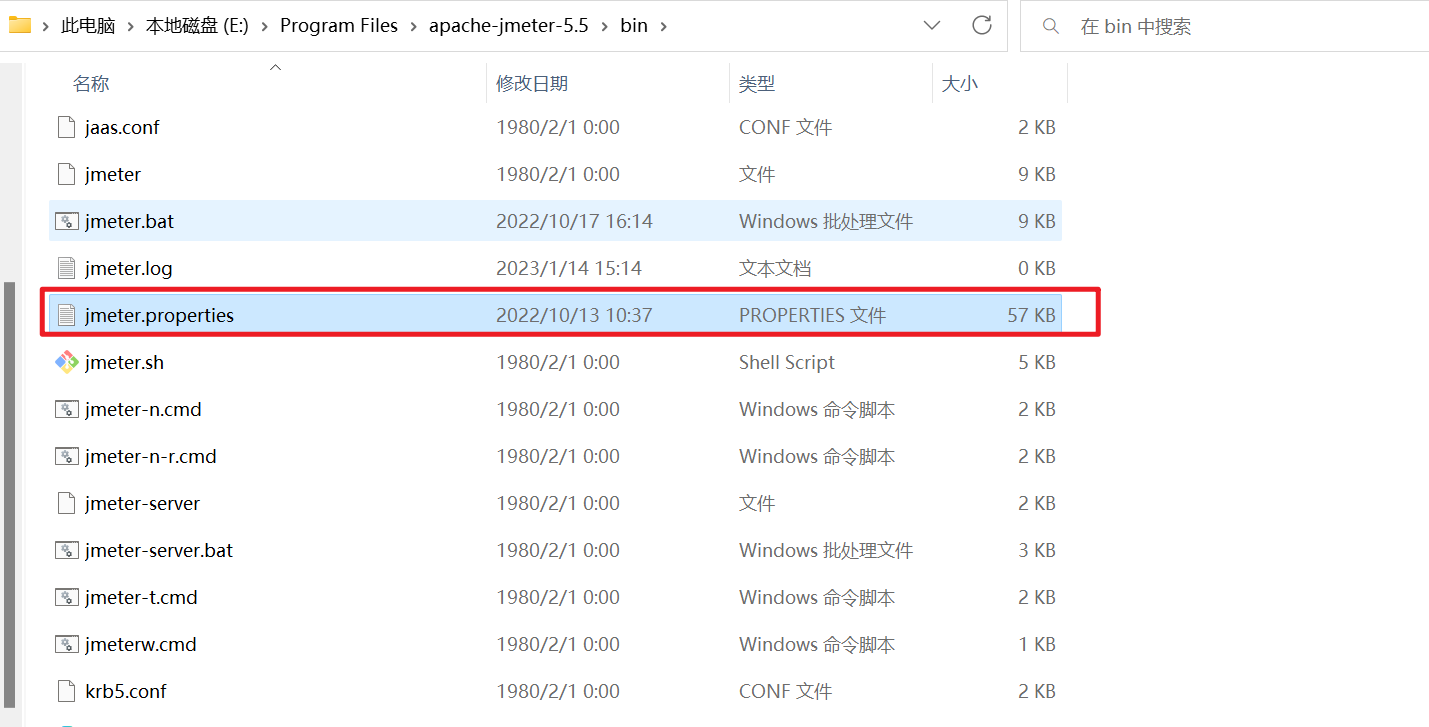
Task: Select the jmeter file name
Action: 113,174
